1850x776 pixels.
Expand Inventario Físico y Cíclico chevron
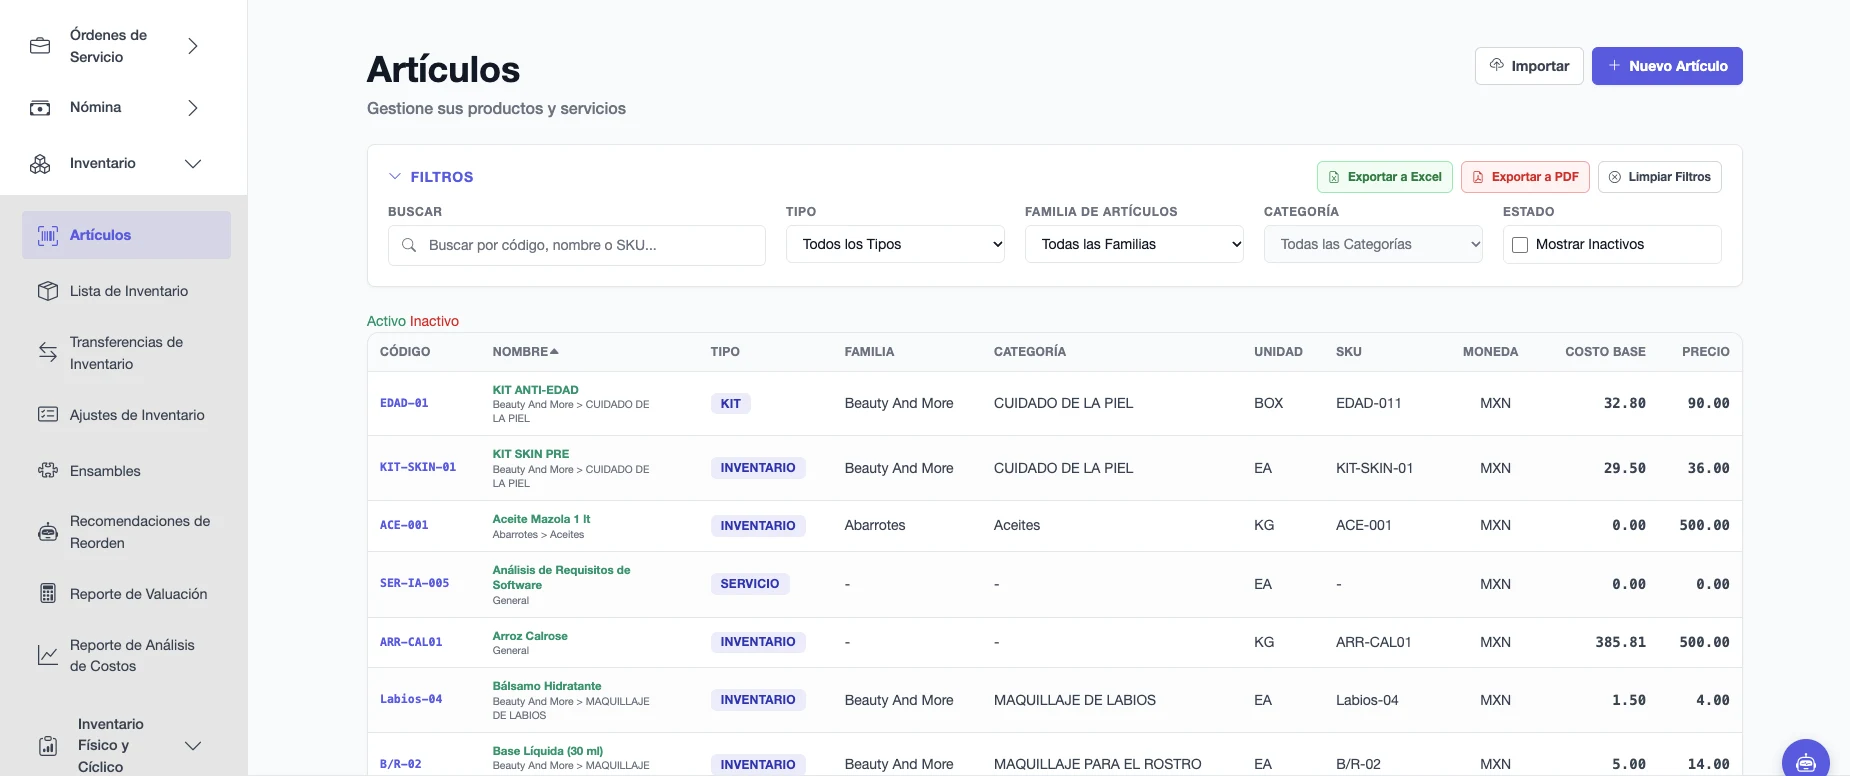[x=193, y=746]
